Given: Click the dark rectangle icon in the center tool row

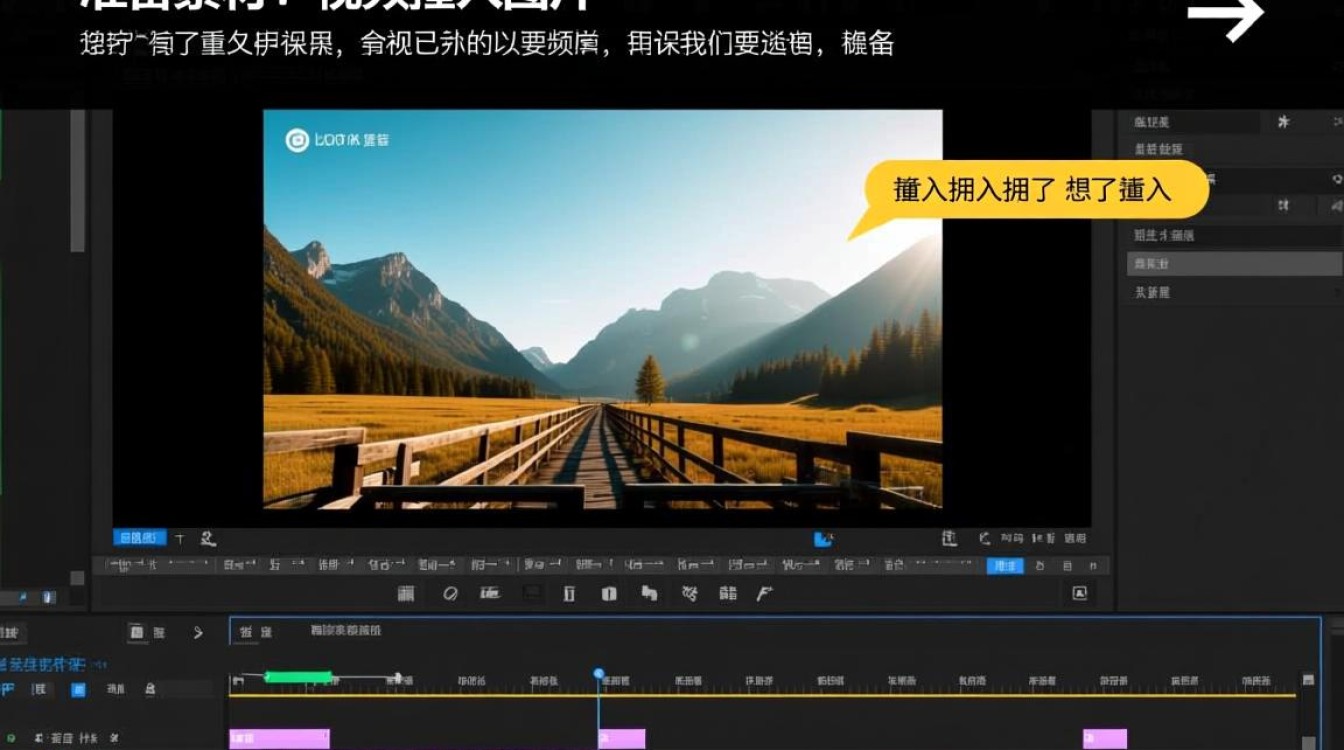Looking at the screenshot, I should tap(532, 593).
